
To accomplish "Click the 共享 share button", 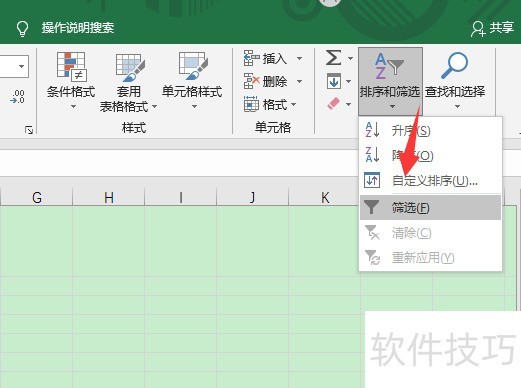I will pyautogui.click(x=492, y=28).
